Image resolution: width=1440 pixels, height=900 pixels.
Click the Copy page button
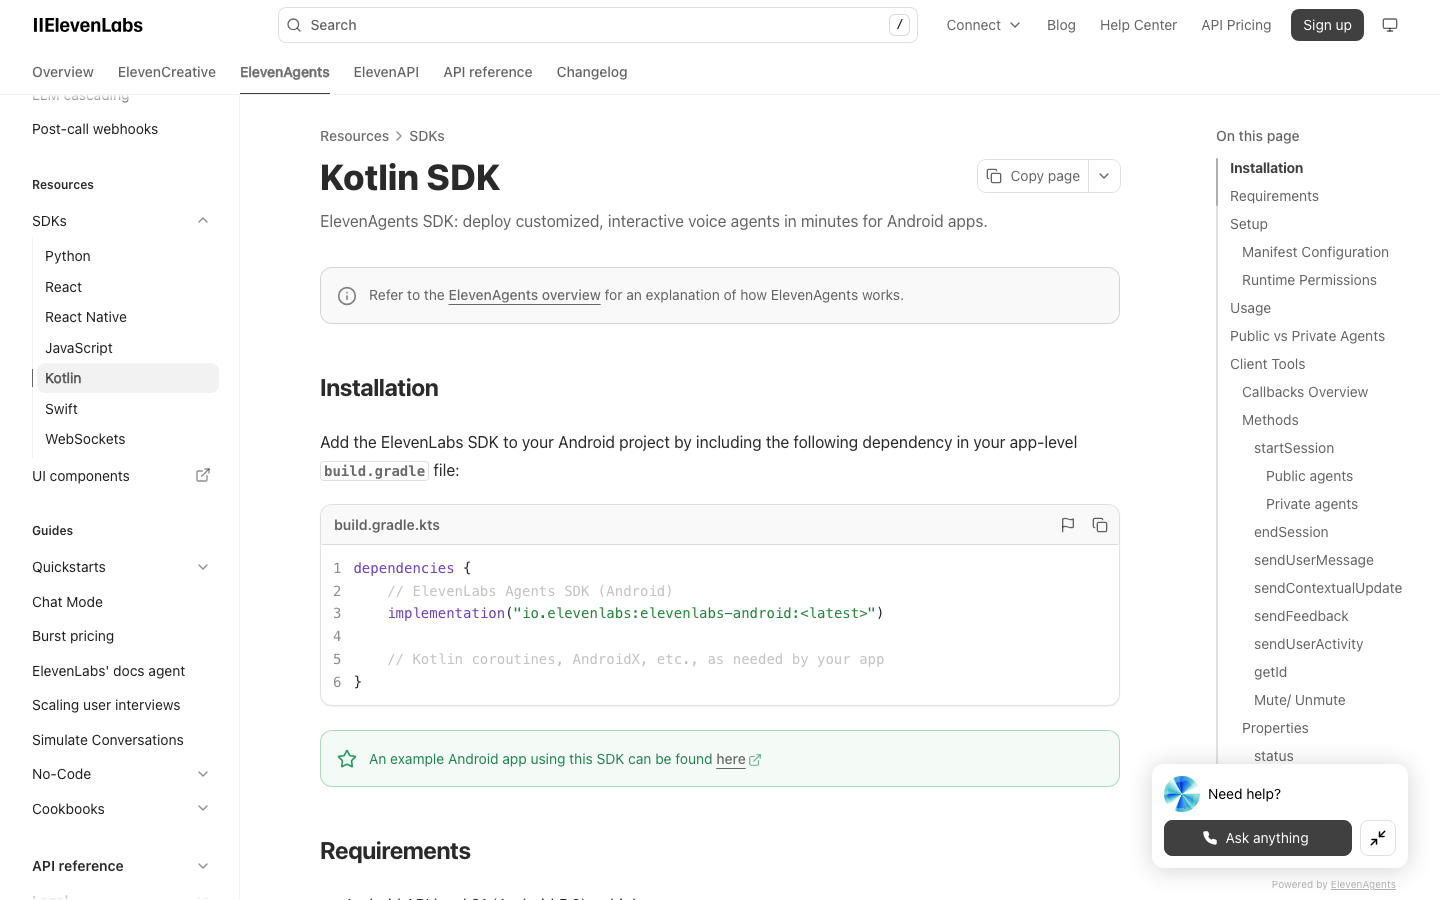1033,176
